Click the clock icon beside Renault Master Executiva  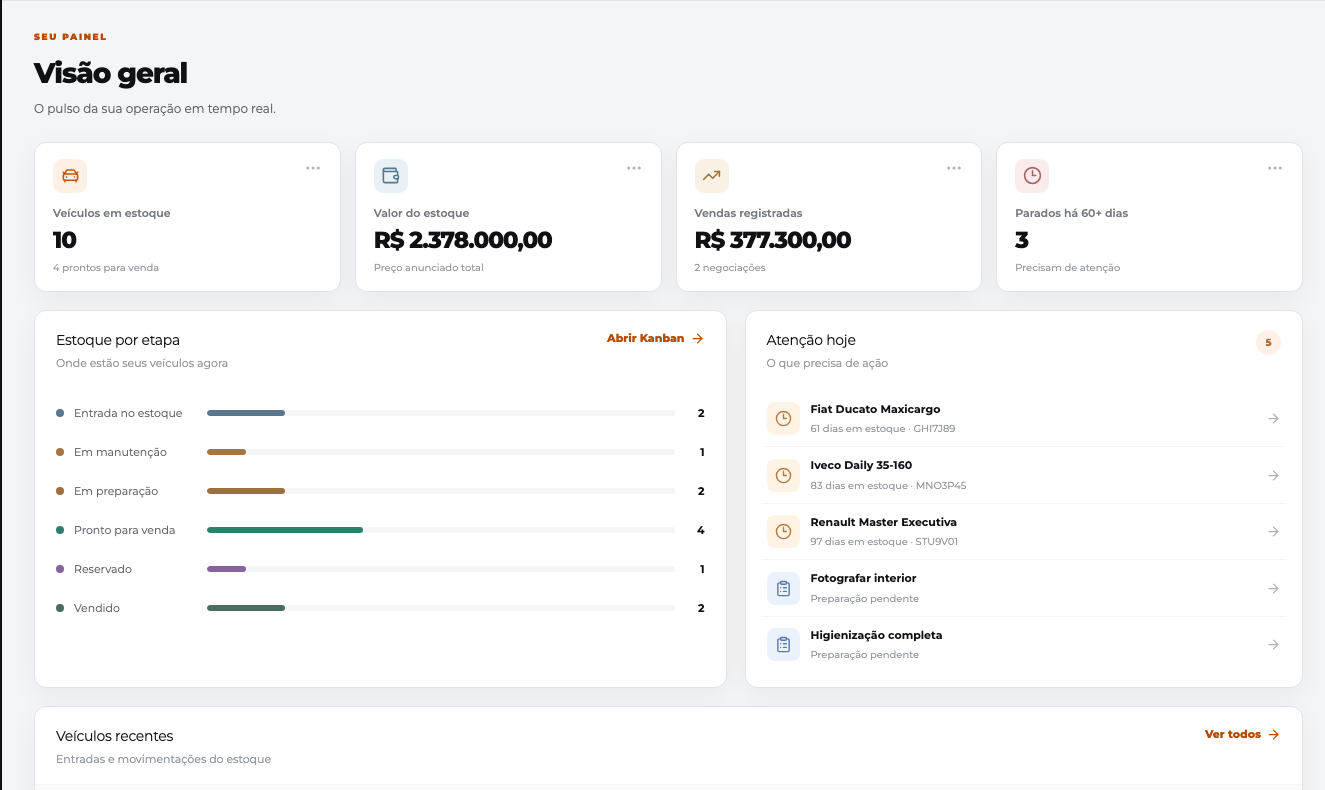(x=784, y=532)
